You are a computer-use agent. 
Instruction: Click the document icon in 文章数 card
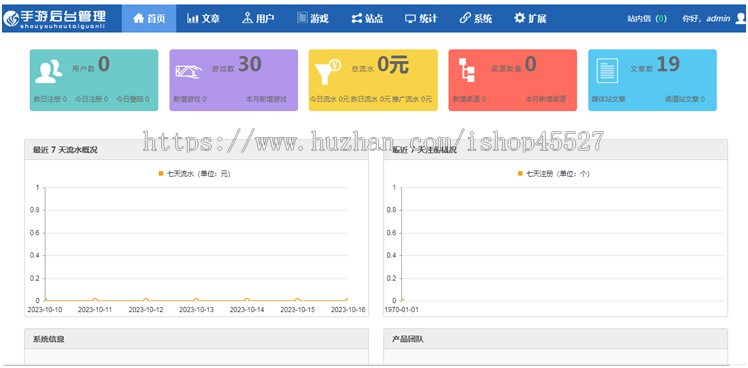click(607, 71)
